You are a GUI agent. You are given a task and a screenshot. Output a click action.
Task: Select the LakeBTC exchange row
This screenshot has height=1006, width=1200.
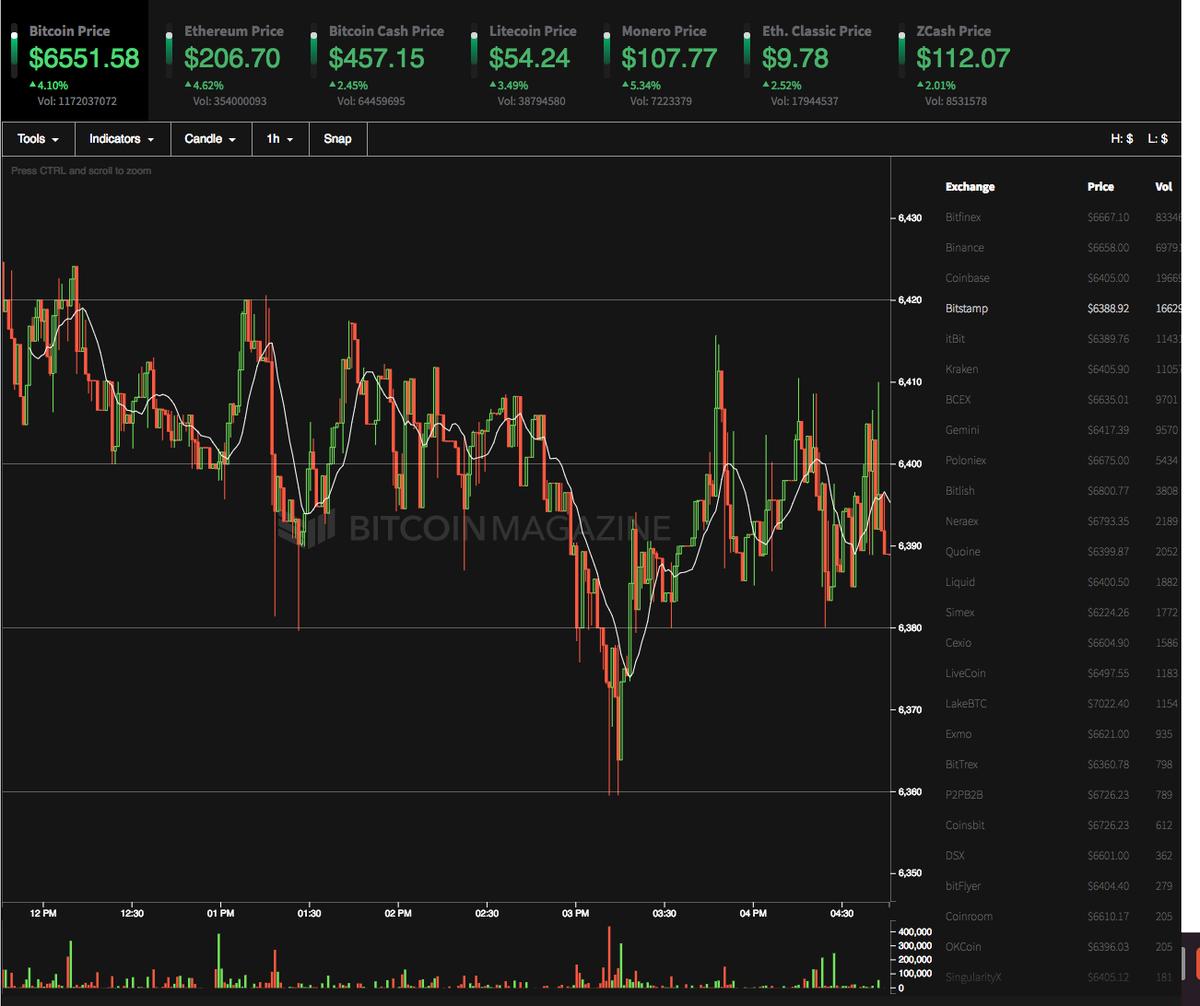coord(1063,704)
